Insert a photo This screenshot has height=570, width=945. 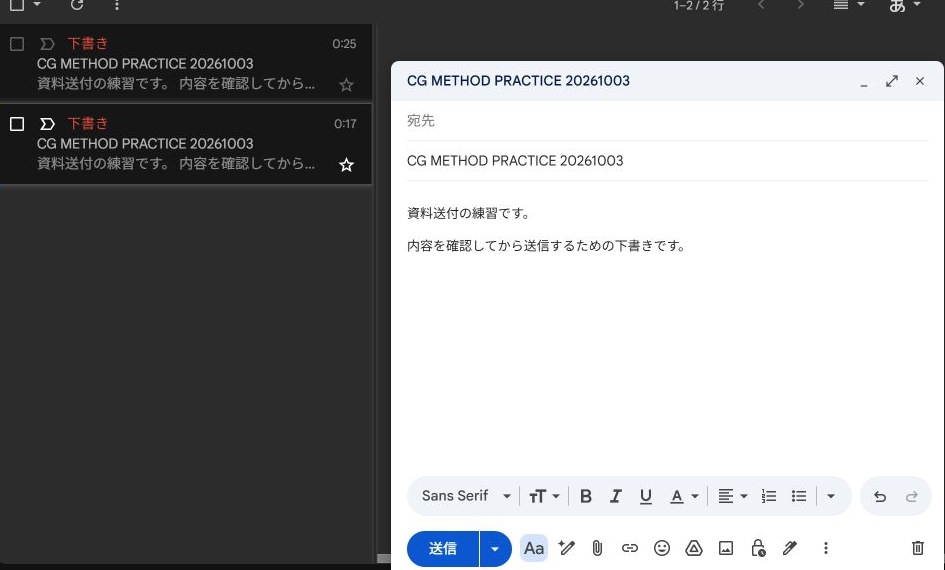(726, 548)
